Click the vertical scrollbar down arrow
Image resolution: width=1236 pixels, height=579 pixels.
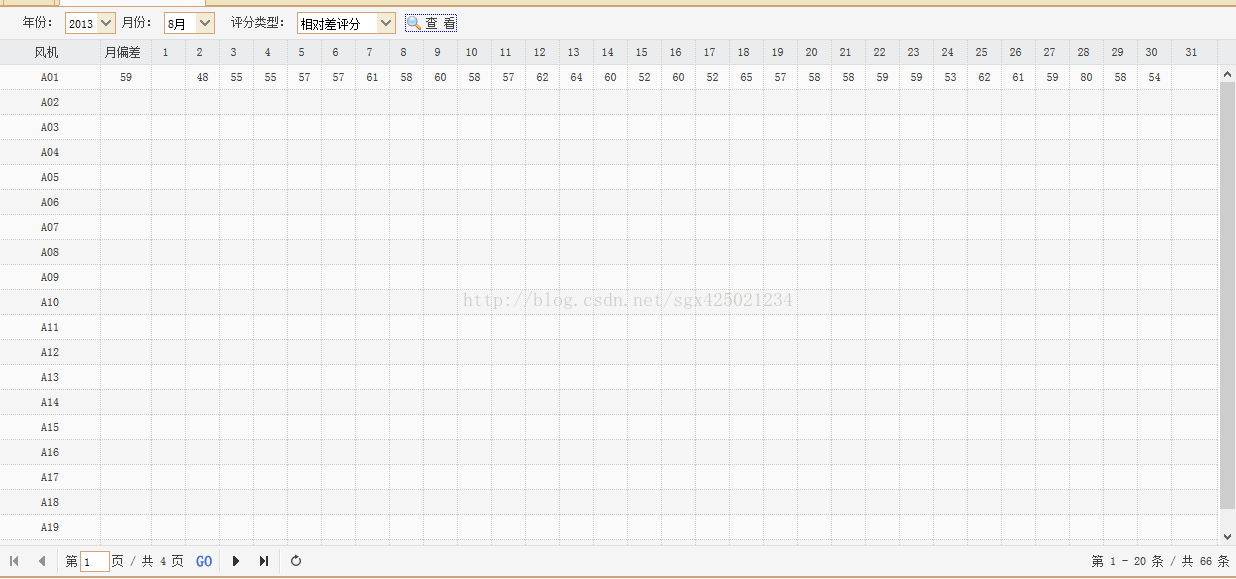click(1228, 536)
